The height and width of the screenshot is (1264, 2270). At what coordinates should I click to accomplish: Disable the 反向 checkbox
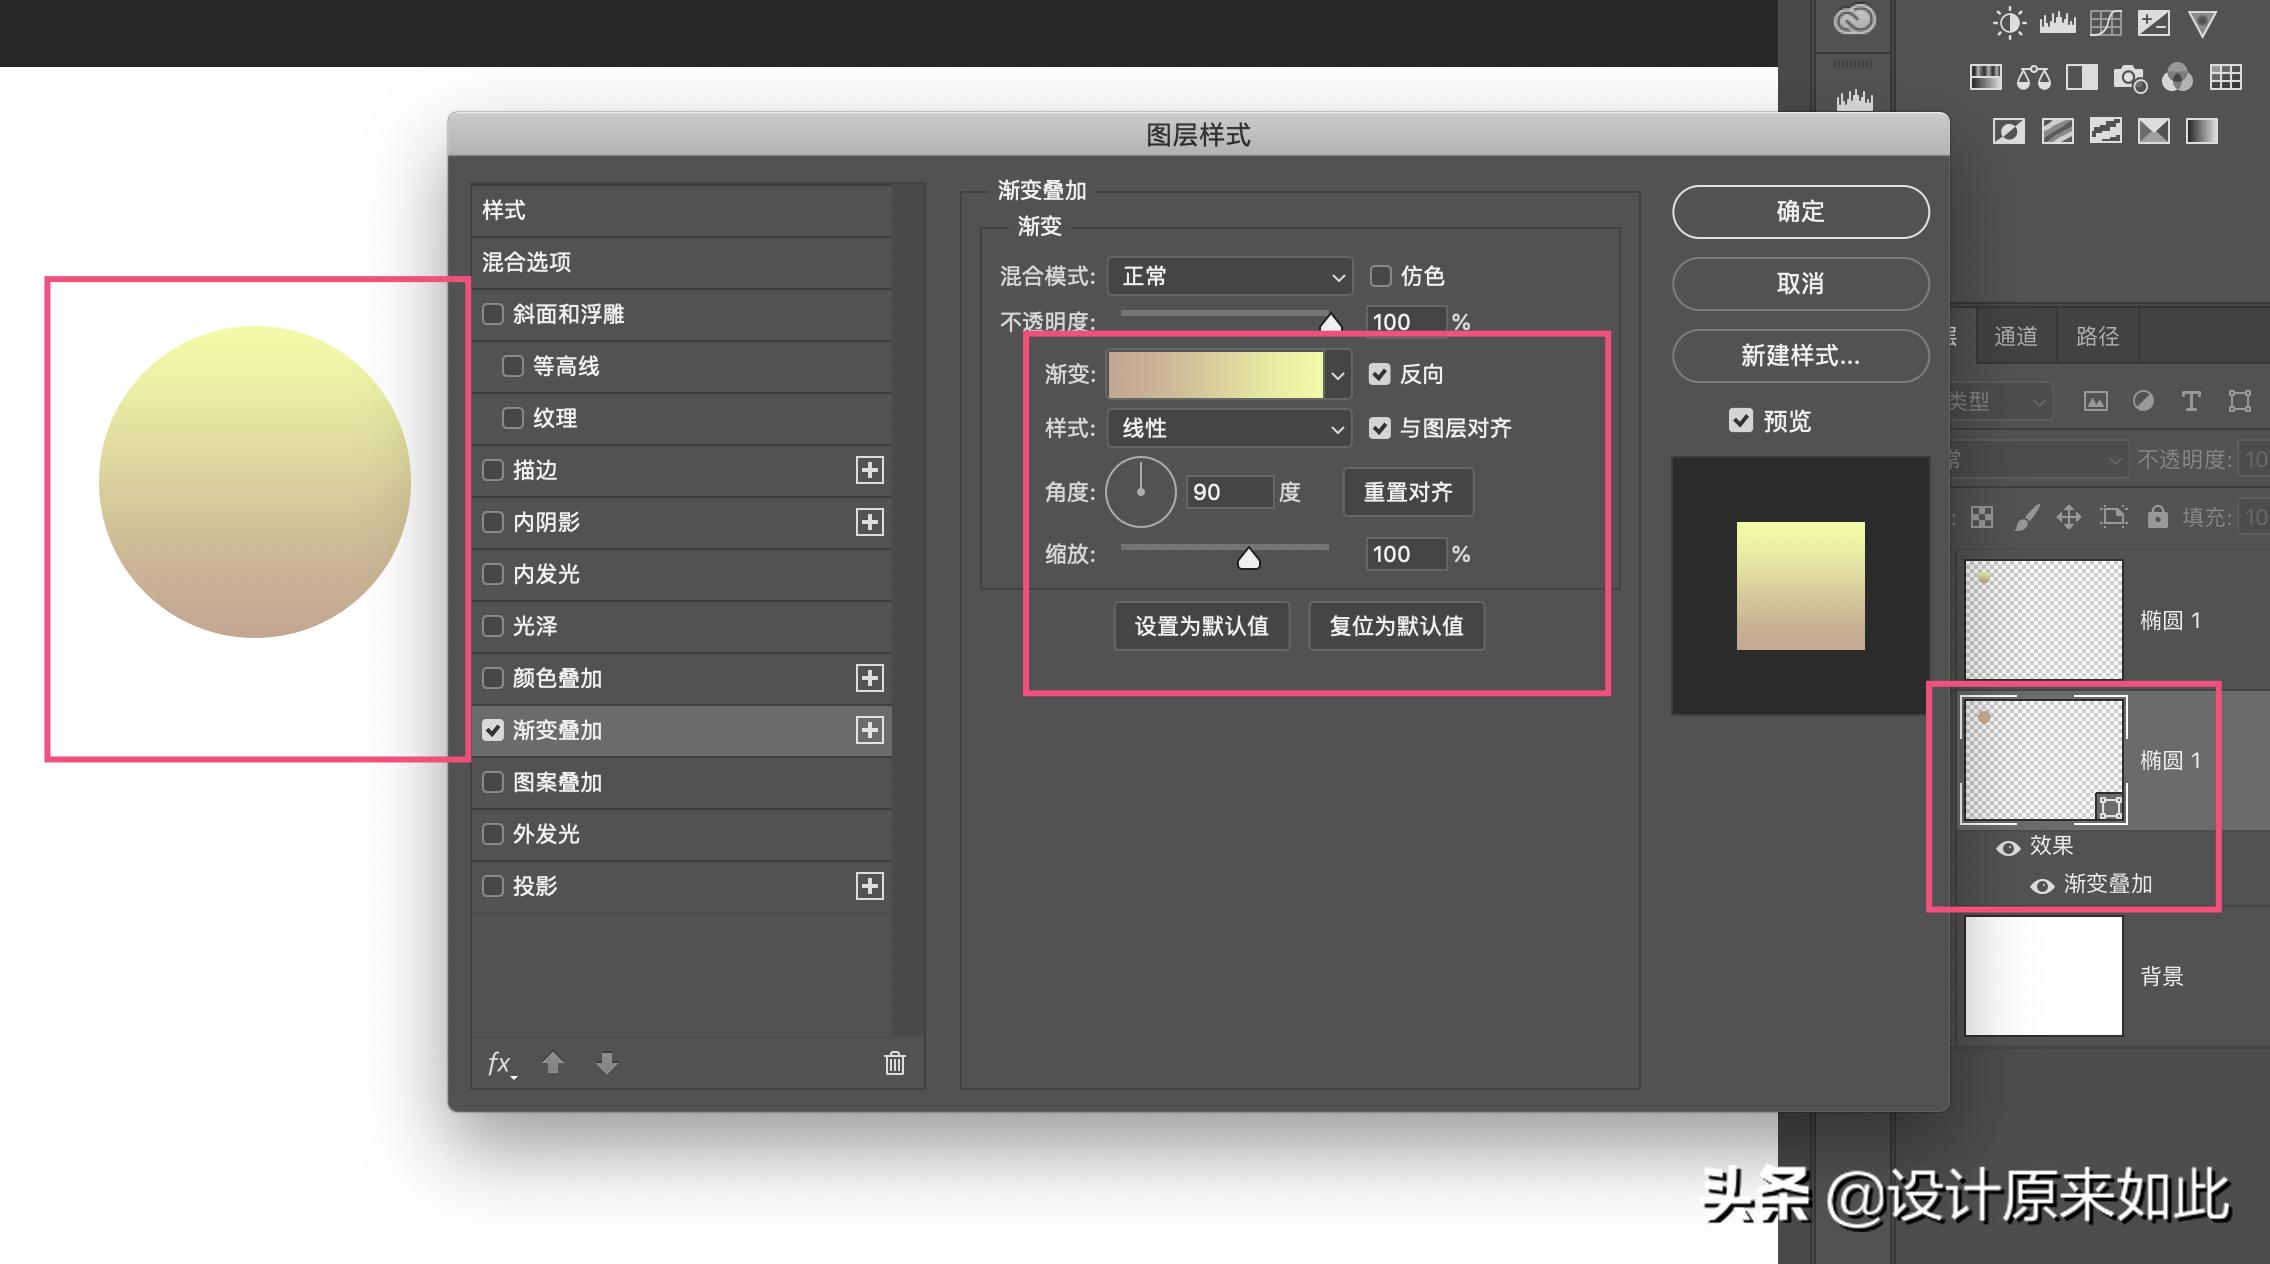click(1381, 373)
